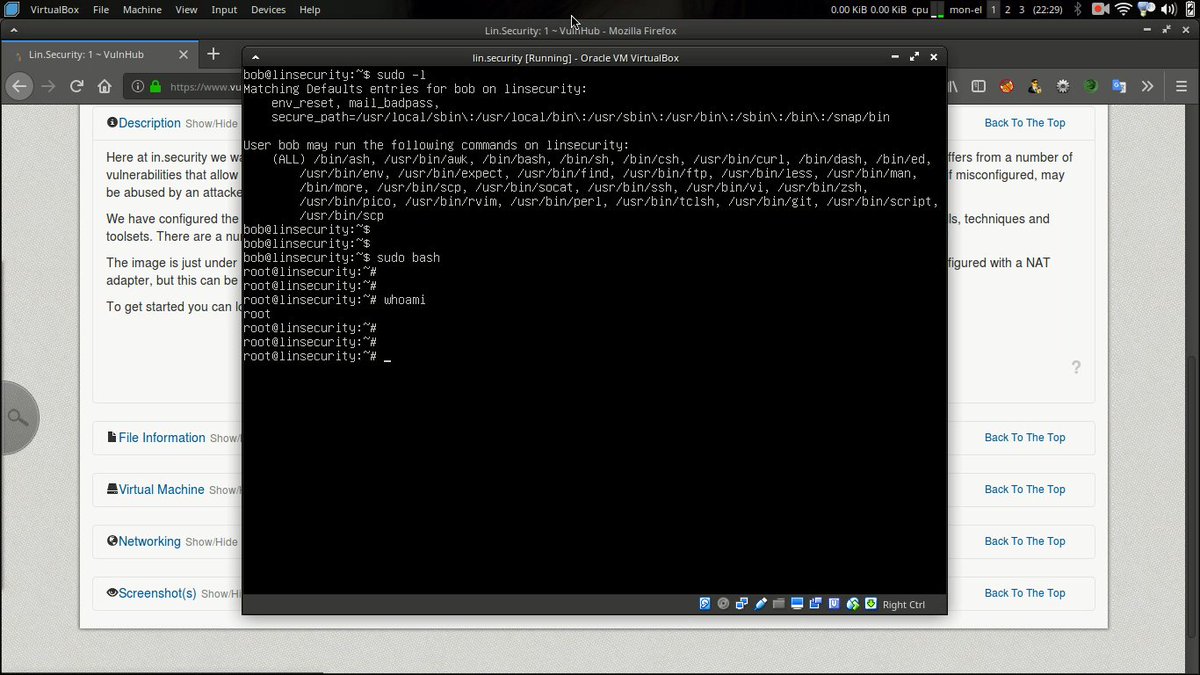Image resolution: width=1200 pixels, height=675 pixels.
Task: Click the spy figure extension icon in Firefox
Action: point(1035,87)
